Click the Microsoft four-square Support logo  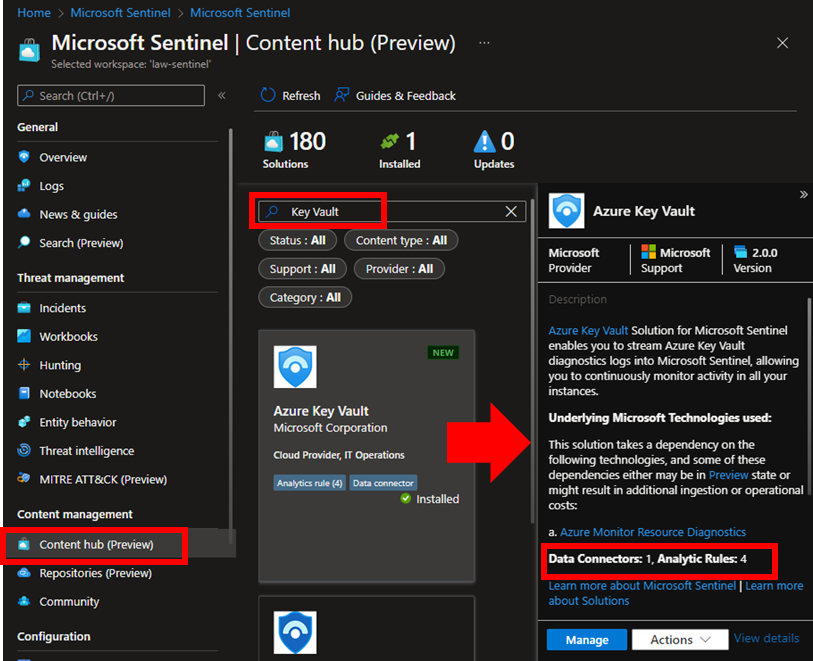648,252
